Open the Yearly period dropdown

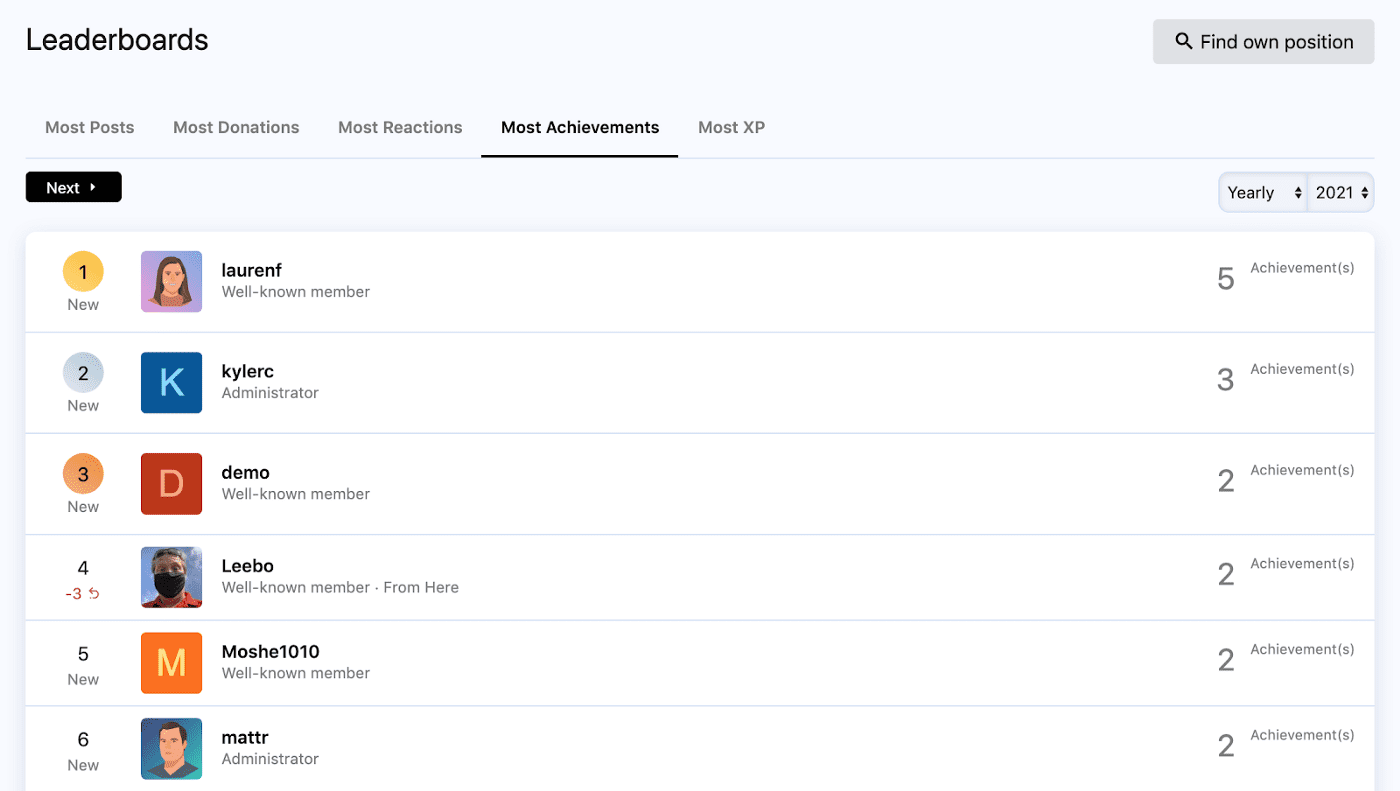pos(1263,192)
